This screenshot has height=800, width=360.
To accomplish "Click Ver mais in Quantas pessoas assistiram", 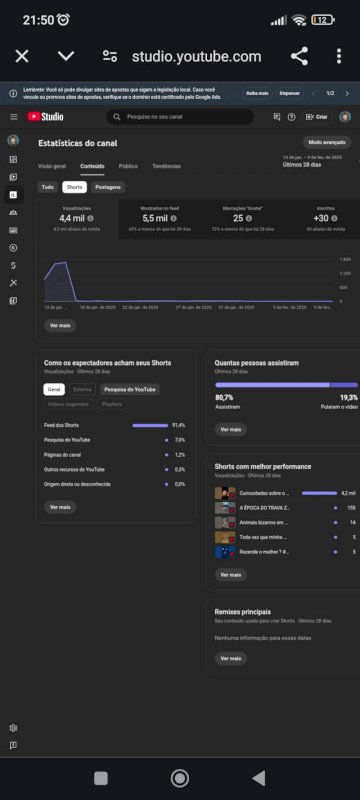I will (230, 430).
